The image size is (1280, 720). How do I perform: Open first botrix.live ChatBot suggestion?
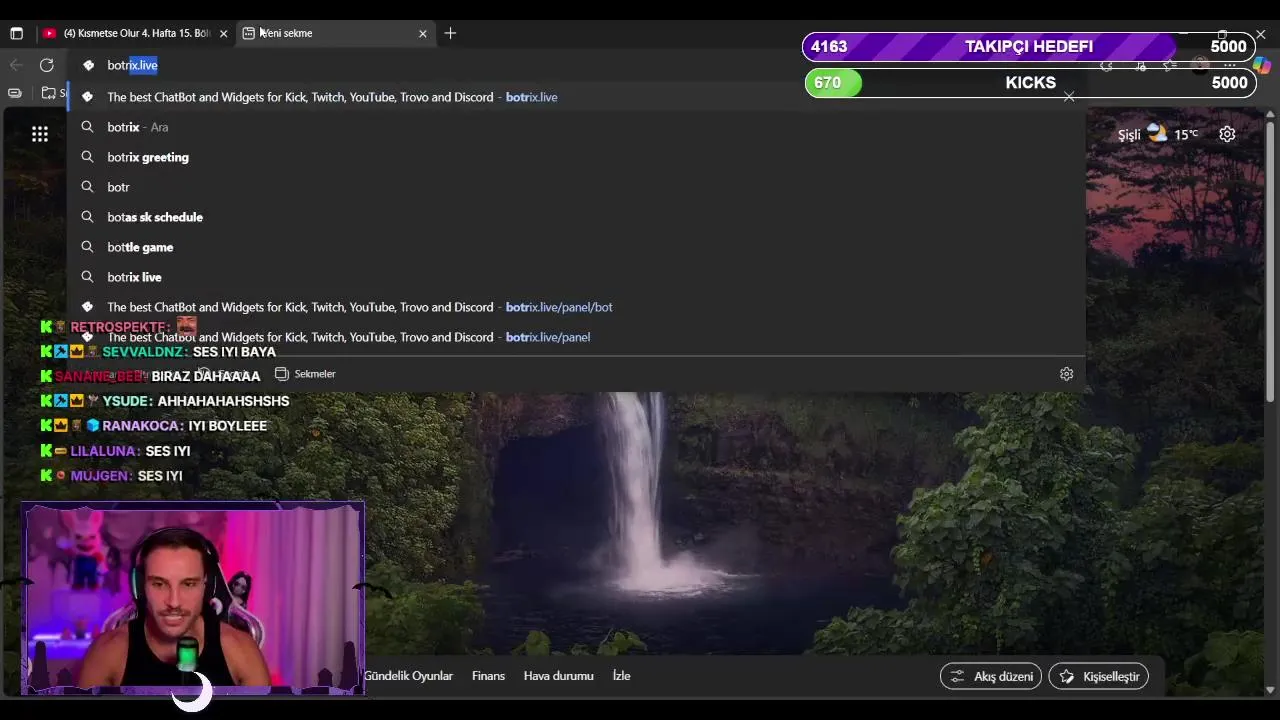click(576, 97)
